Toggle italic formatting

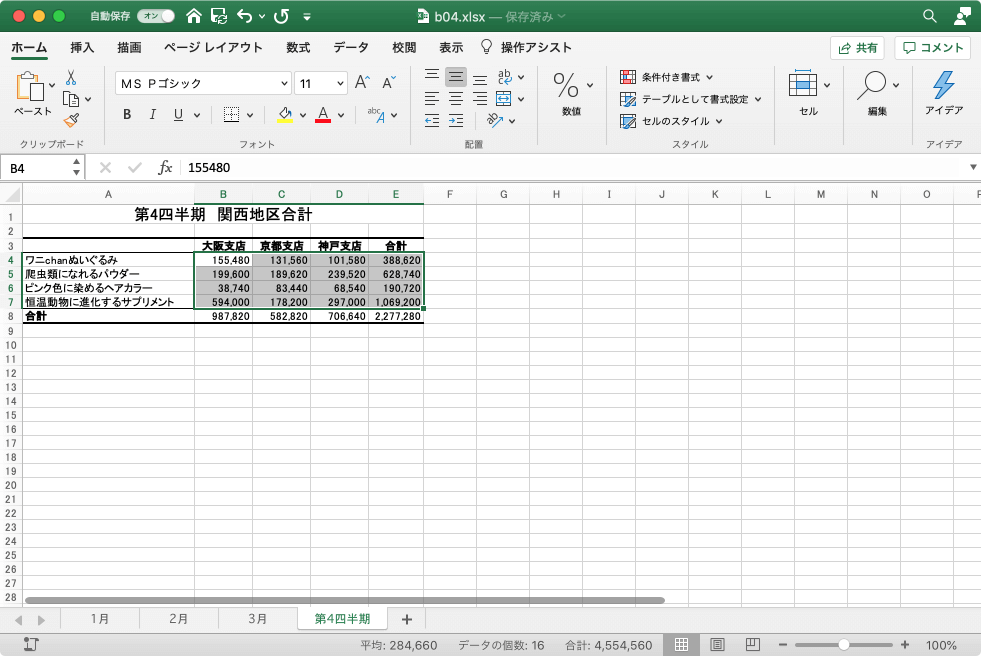pos(152,114)
